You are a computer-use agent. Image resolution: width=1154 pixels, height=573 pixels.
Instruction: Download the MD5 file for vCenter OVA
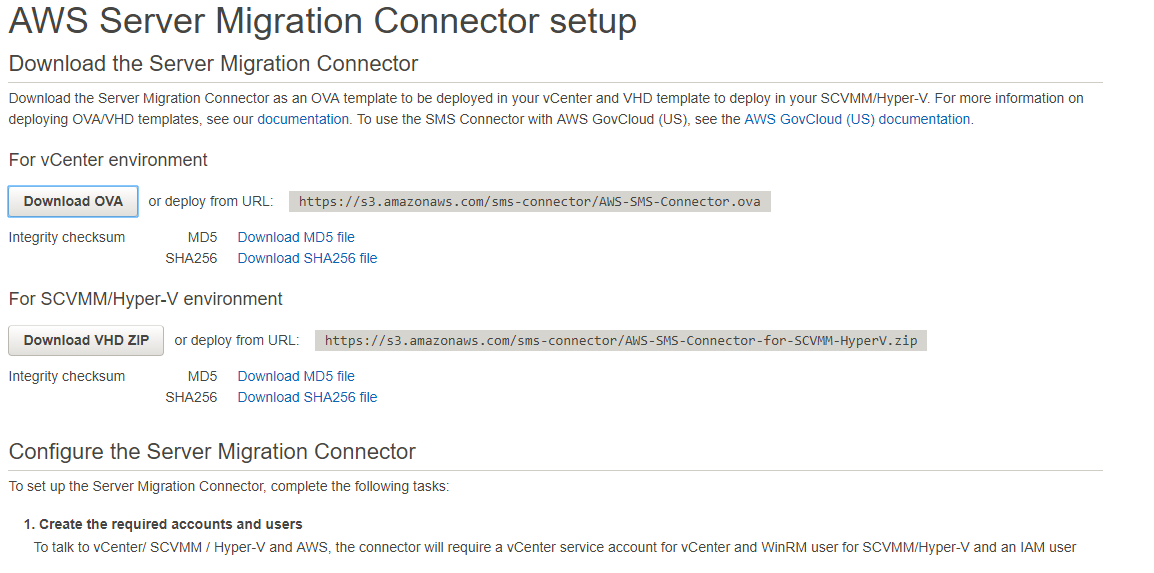click(296, 237)
